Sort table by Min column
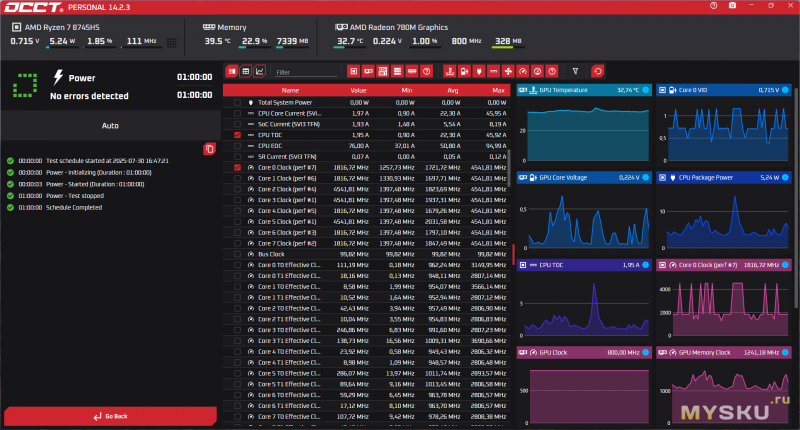Screen dimensions: 800x430 pos(407,90)
